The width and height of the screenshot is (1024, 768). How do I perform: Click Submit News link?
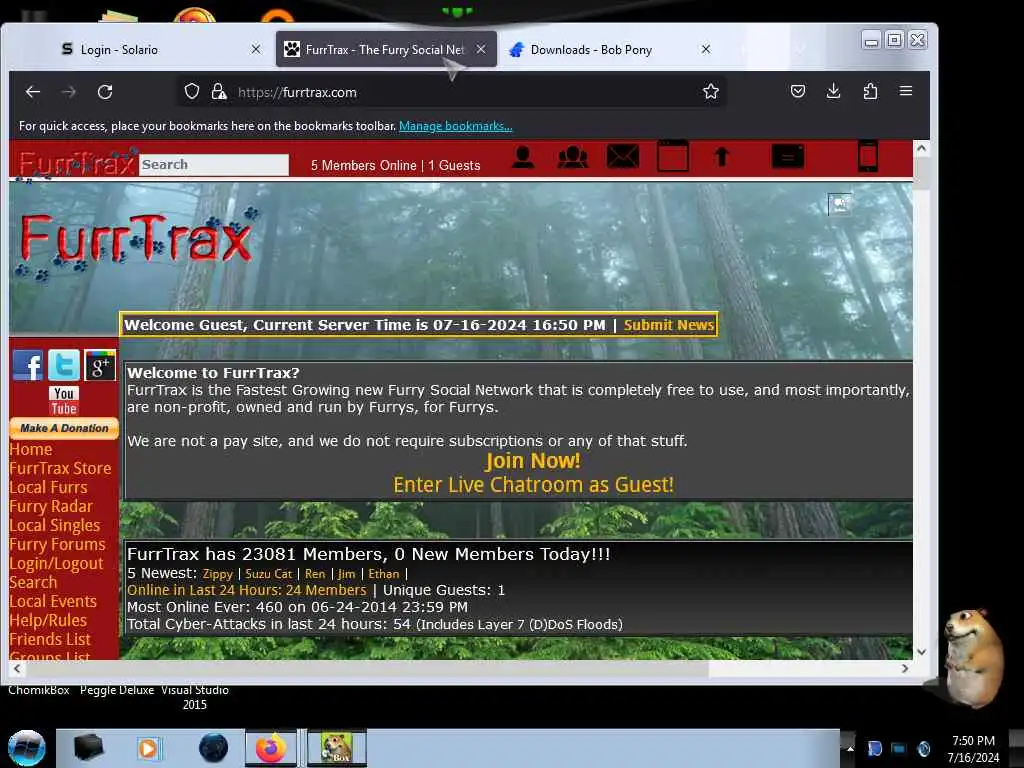coord(669,325)
